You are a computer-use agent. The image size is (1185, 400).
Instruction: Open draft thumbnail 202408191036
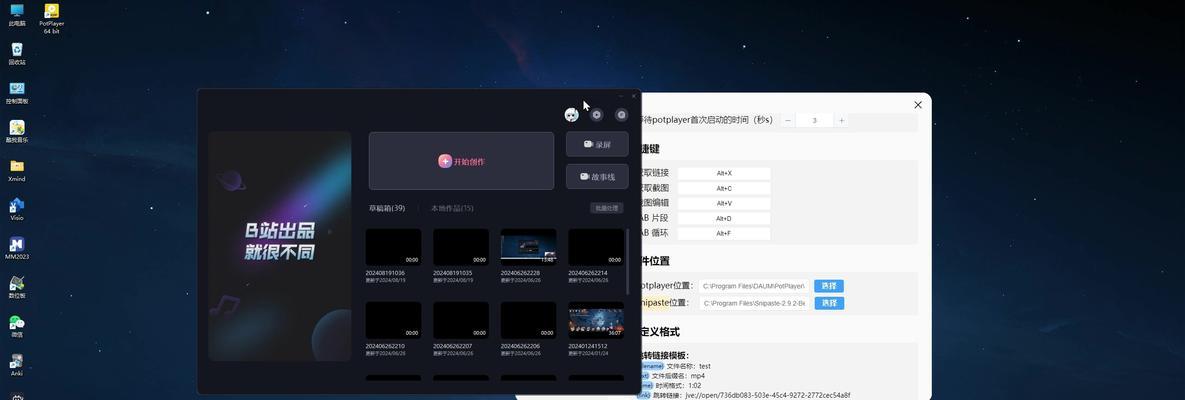393,247
